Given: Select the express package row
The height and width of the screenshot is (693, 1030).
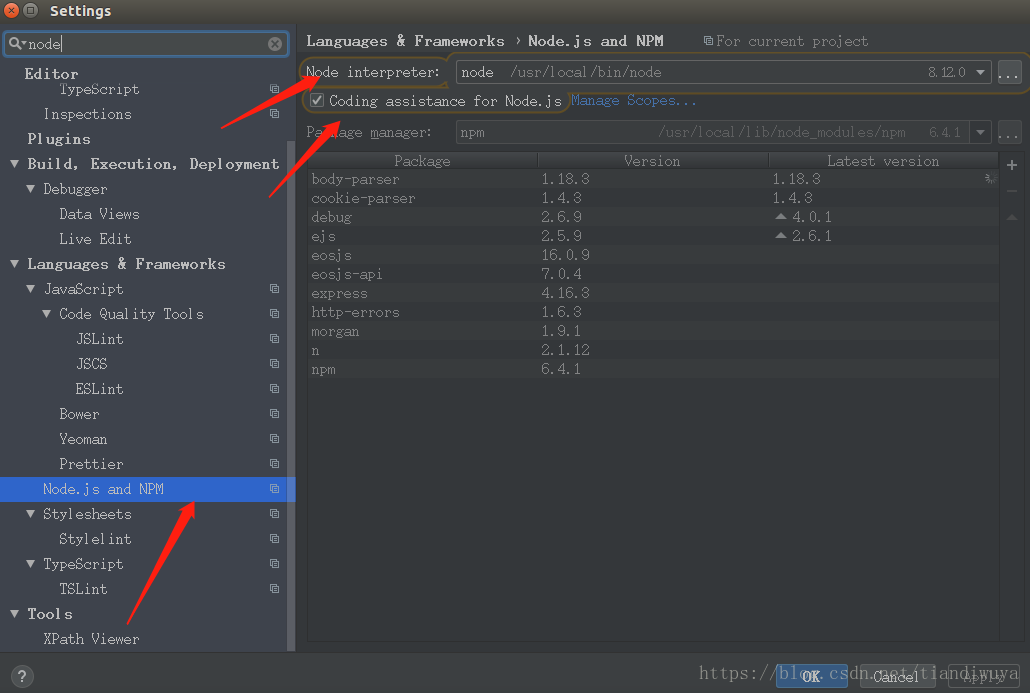Looking at the screenshot, I should coord(653,293).
